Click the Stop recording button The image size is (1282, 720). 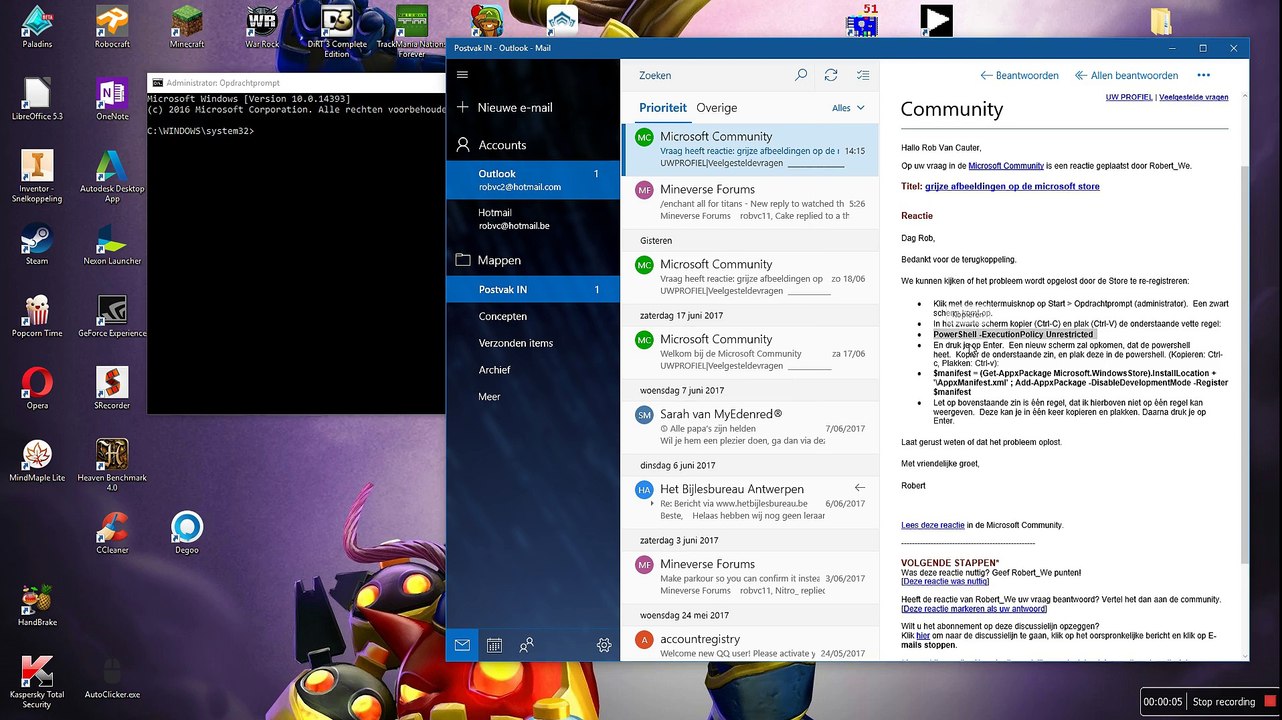pos(1233,702)
